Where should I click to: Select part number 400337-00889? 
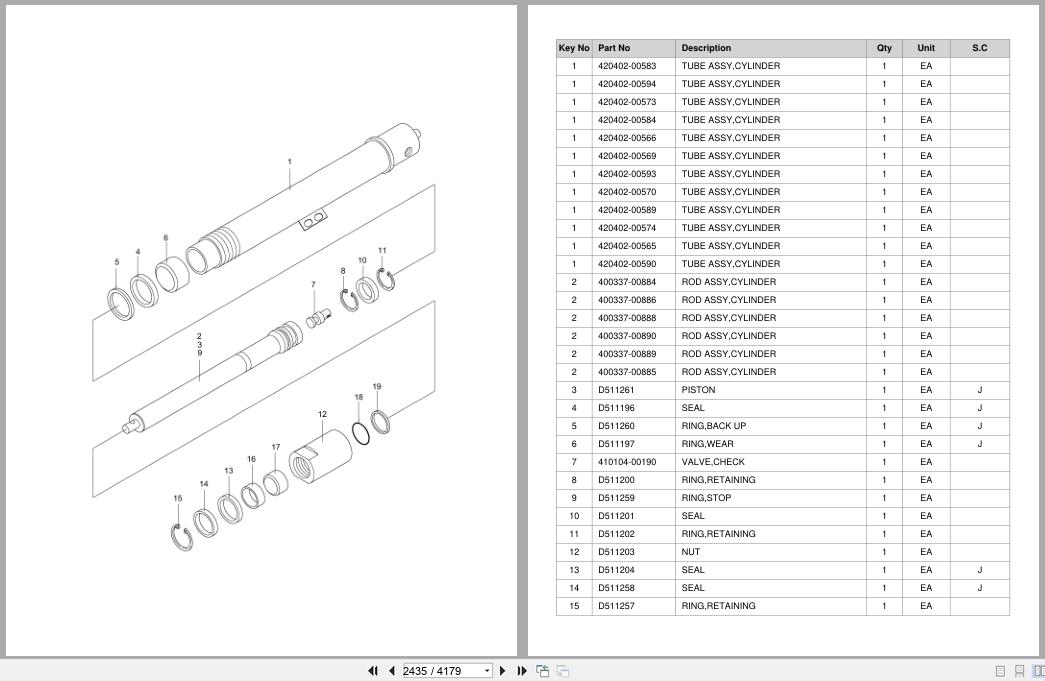click(626, 354)
